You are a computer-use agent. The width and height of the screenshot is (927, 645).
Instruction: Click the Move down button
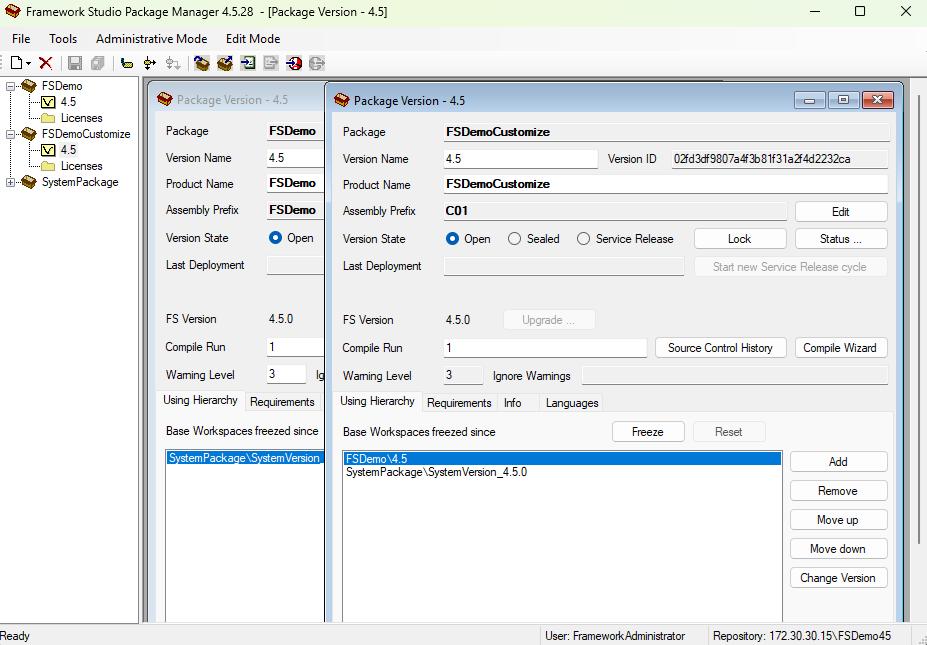click(x=838, y=549)
